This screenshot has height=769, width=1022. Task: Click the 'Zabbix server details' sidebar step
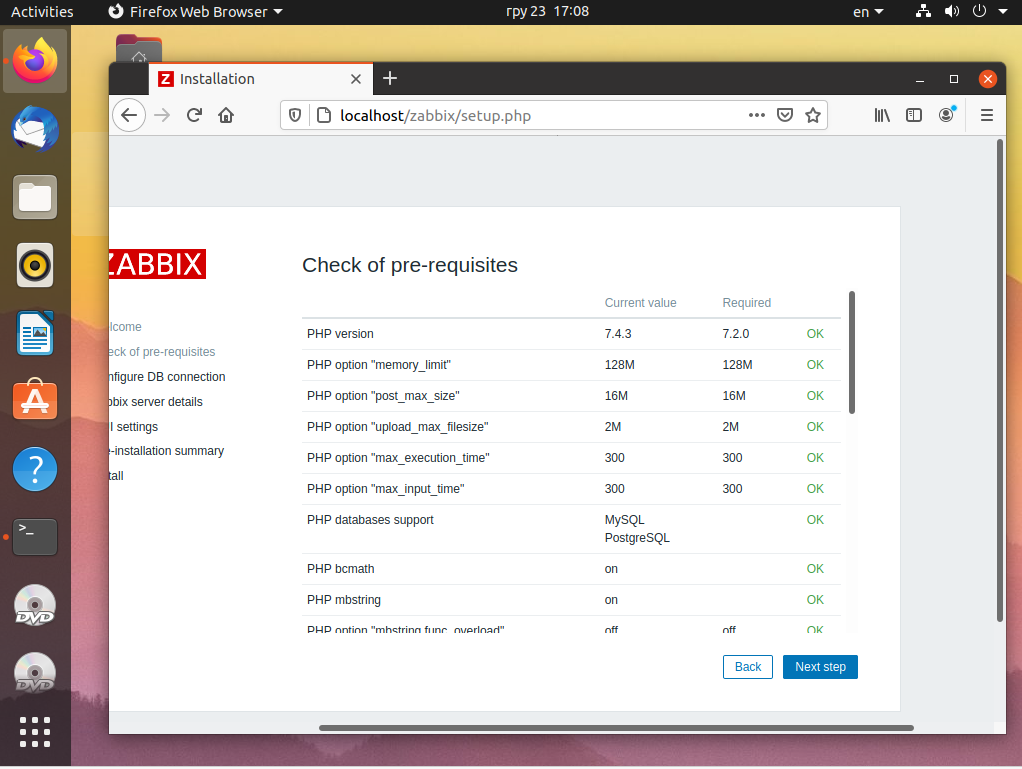coord(156,401)
